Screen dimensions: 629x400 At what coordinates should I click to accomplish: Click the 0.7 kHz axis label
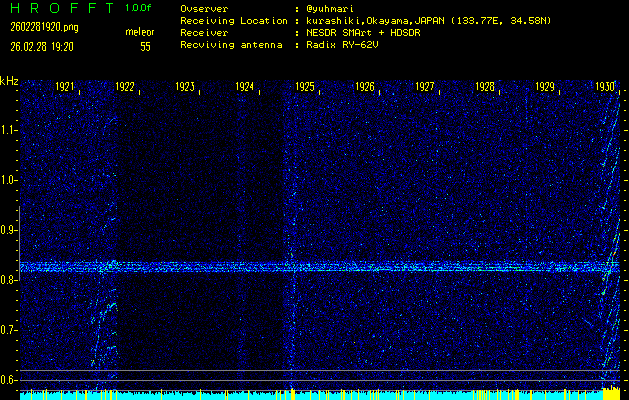click(8, 330)
